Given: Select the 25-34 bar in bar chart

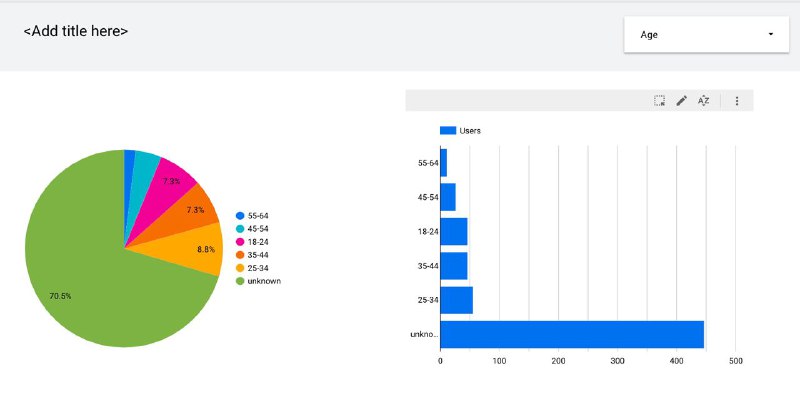Looking at the screenshot, I should pos(457,300).
